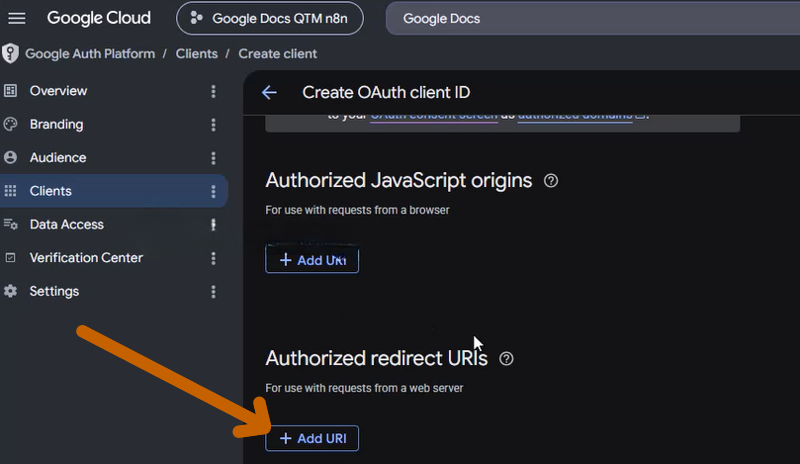
Task: Open Data Access in the sidebar
Action: (x=66, y=225)
